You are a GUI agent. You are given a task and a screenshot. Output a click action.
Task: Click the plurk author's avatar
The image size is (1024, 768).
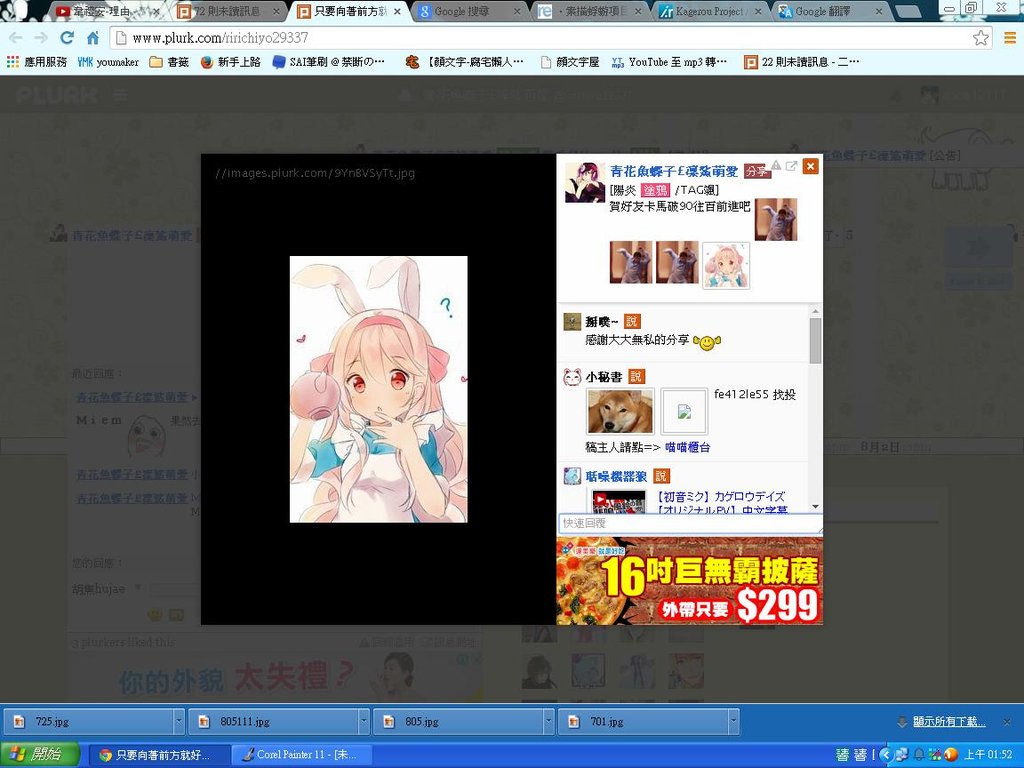click(x=584, y=182)
